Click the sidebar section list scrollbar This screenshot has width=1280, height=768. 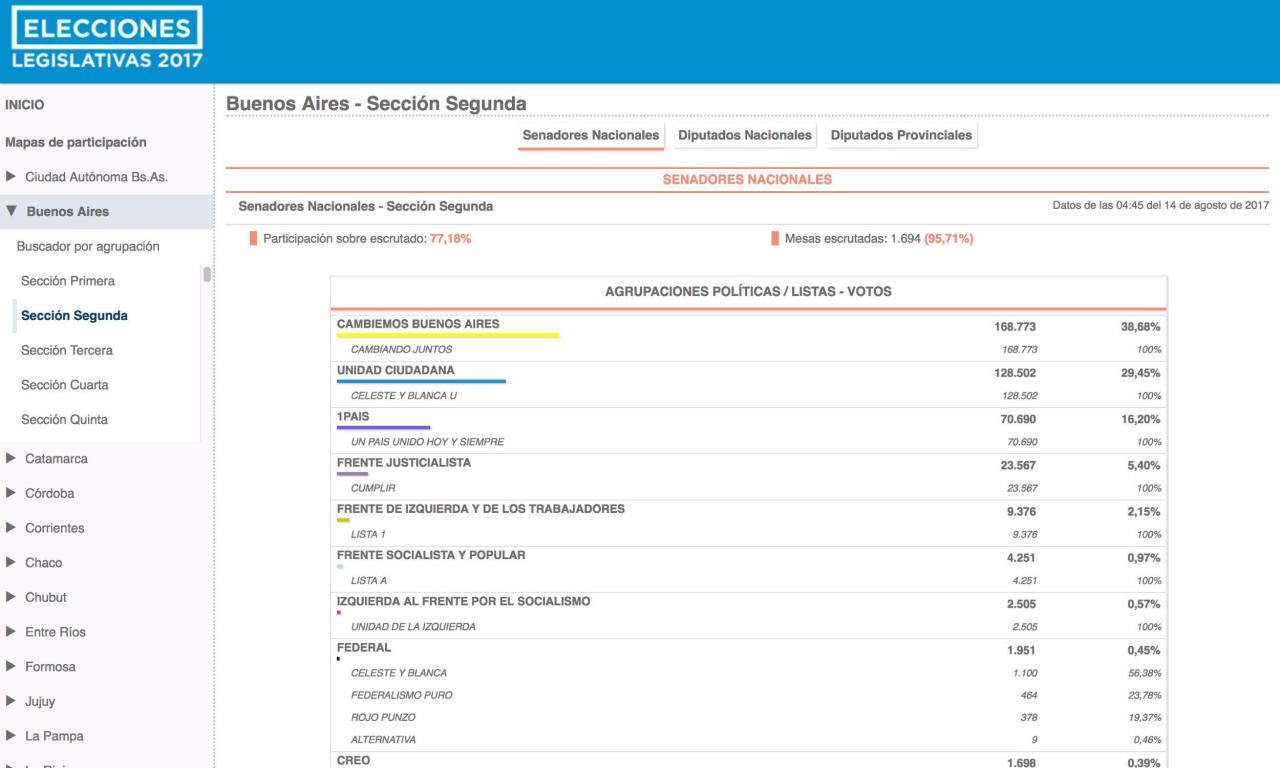[x=207, y=275]
